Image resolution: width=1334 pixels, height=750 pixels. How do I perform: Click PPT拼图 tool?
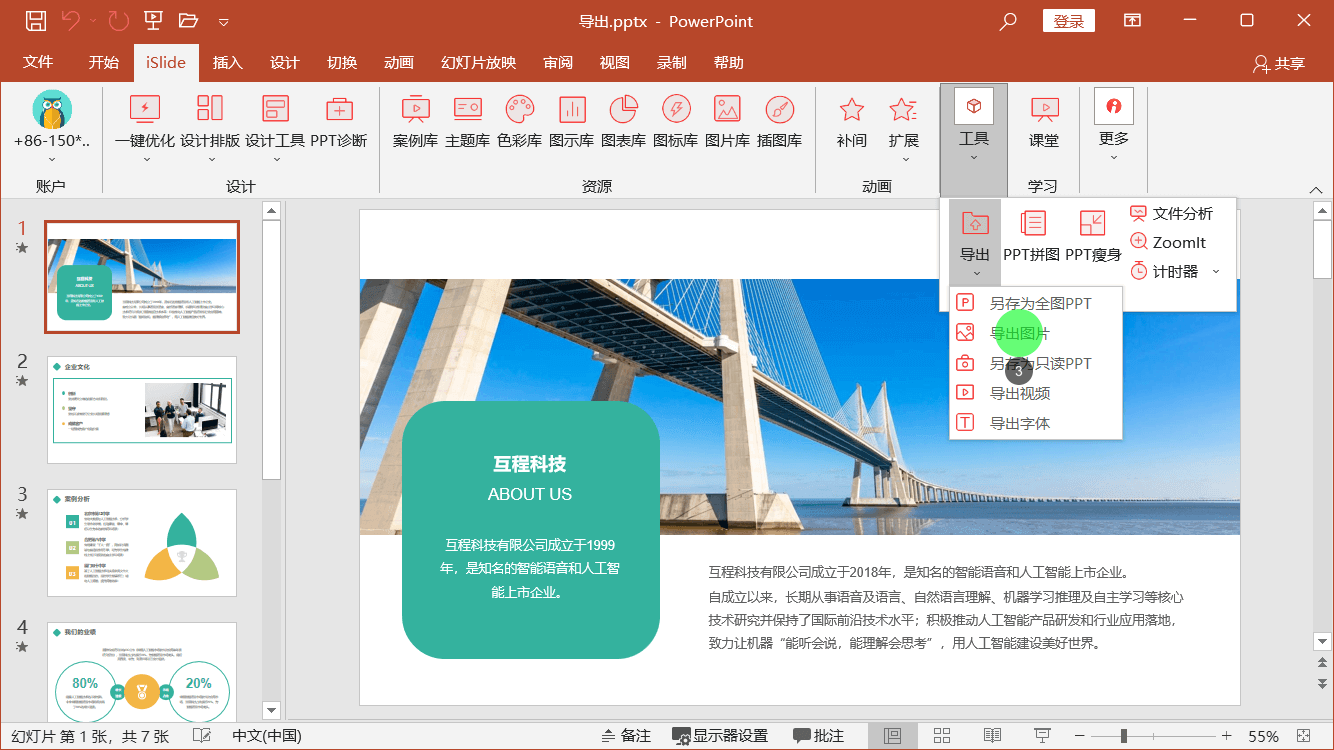(1031, 237)
